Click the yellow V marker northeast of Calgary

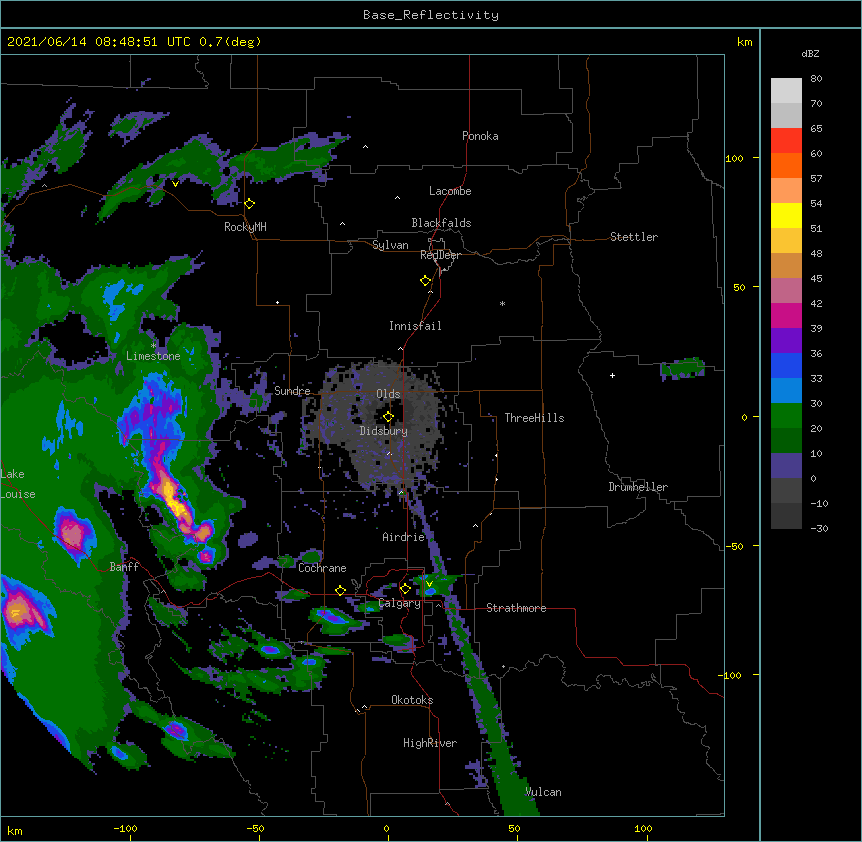(429, 584)
